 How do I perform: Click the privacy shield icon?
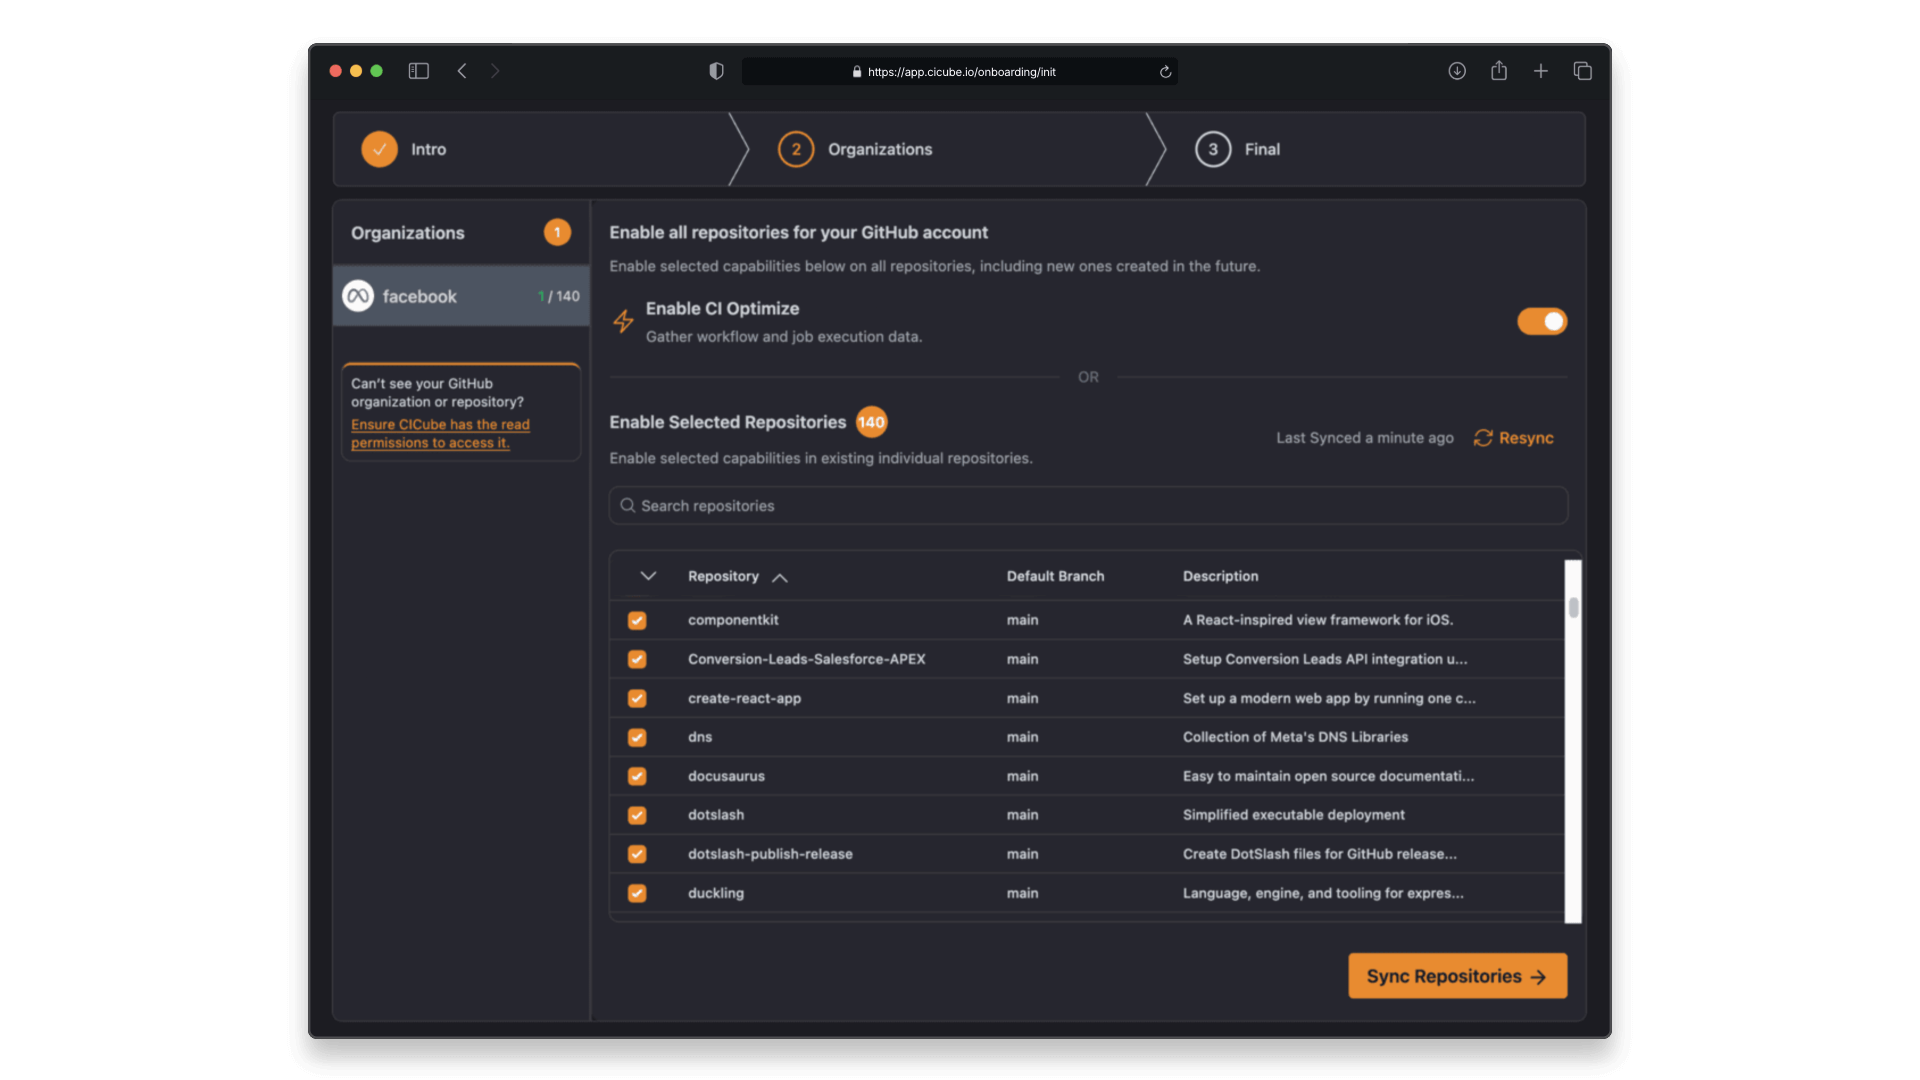click(x=716, y=71)
